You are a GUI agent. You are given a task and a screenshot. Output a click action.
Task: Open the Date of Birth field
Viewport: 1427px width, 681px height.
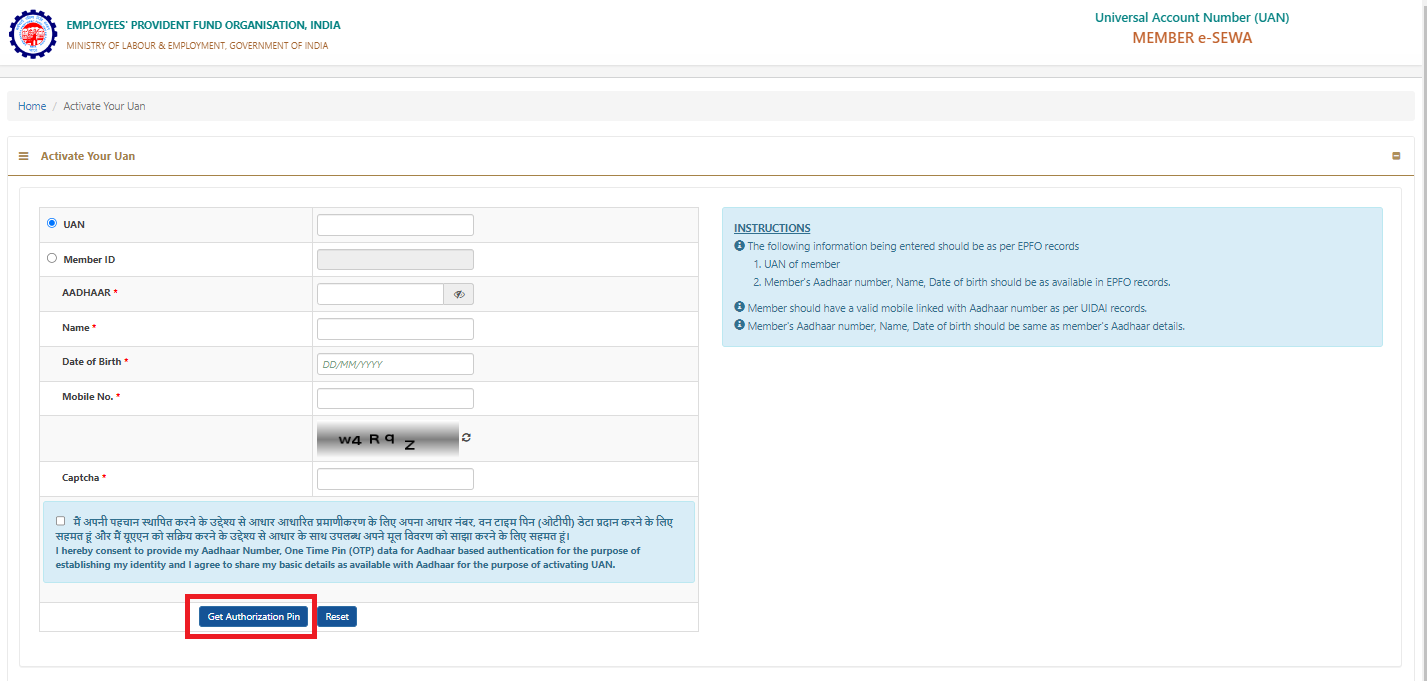pos(395,364)
